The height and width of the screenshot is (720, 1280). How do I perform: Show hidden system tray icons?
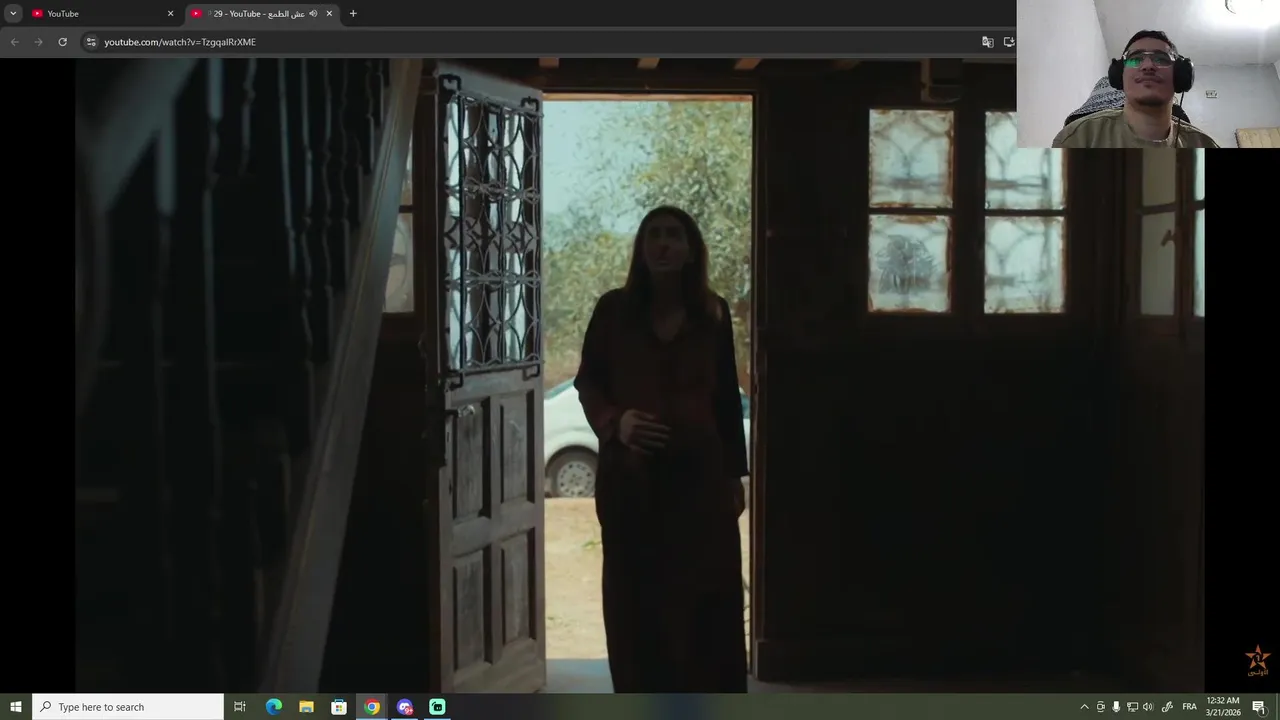point(1084,707)
